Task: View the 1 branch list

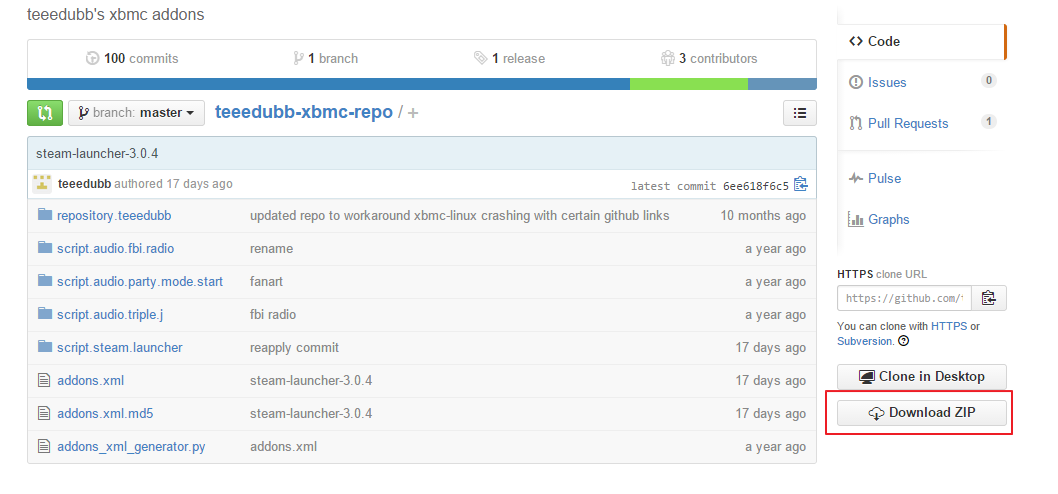Action: [326, 59]
